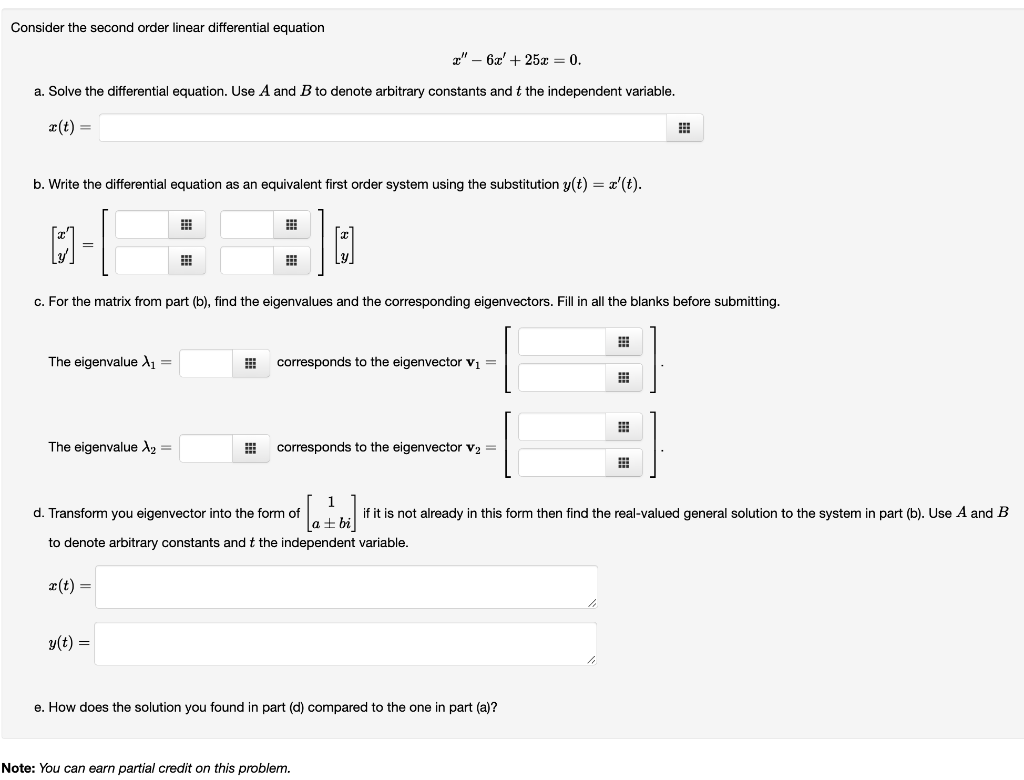Open the equation editor for eigenvalue λ1

[x=250, y=363]
